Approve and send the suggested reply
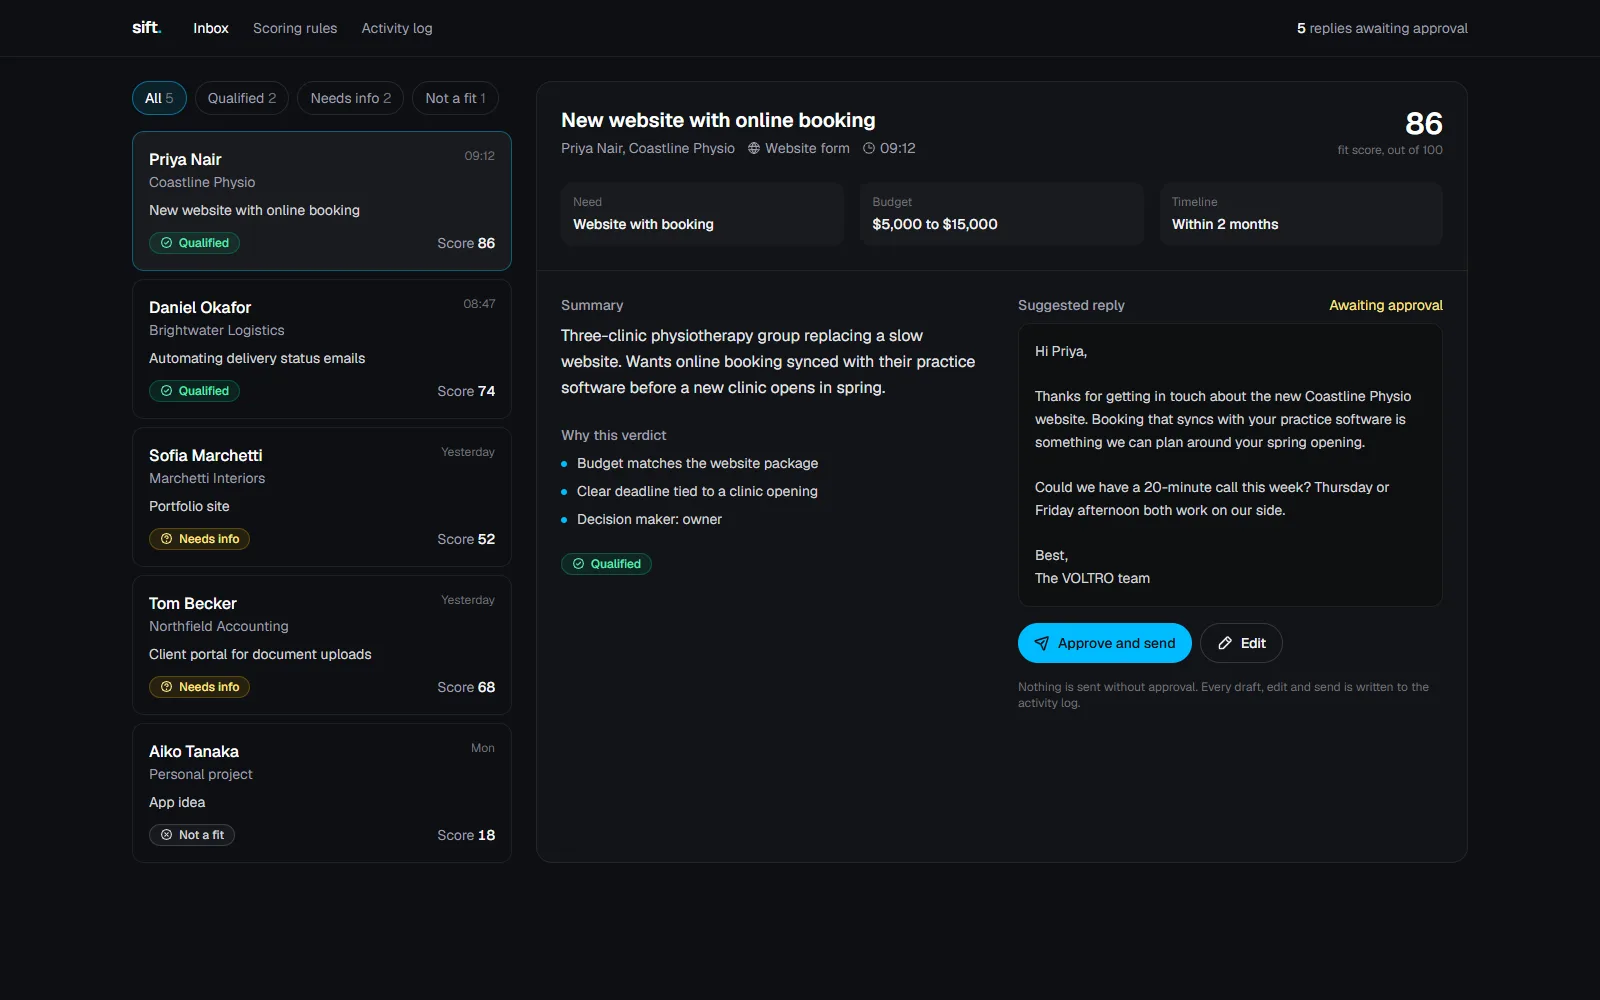This screenshot has height=1000, width=1600. point(1105,643)
